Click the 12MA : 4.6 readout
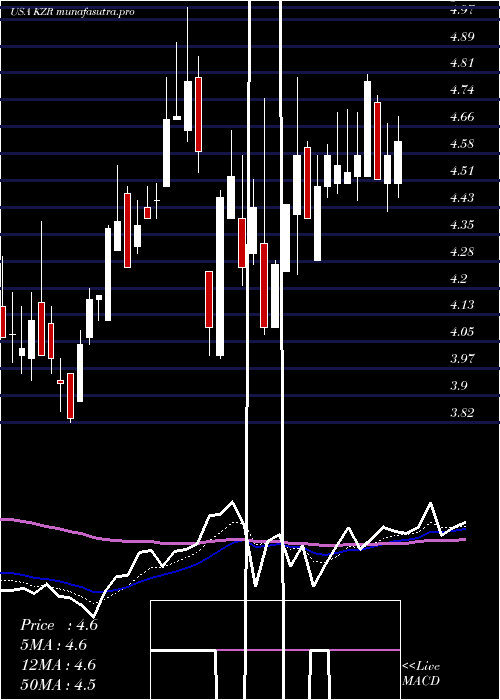This screenshot has width=500, height=700. coord(58,665)
